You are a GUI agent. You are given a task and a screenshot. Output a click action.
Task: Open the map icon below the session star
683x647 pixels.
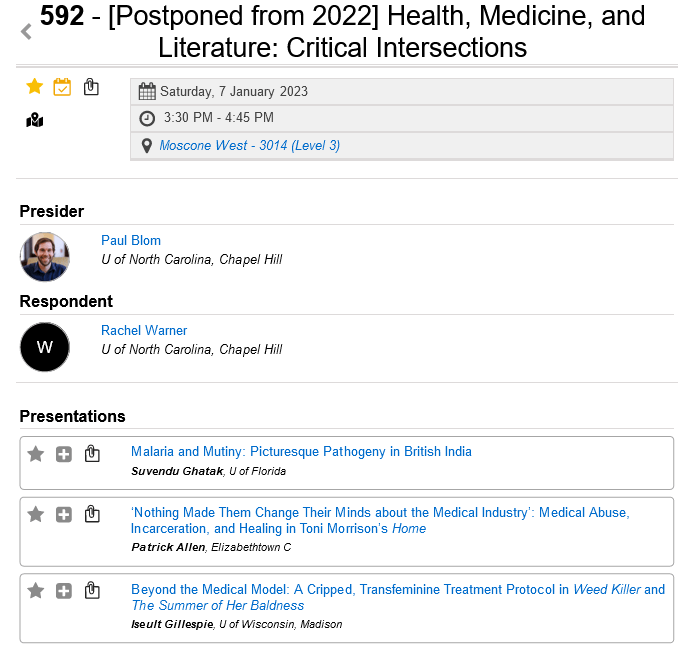(x=35, y=120)
